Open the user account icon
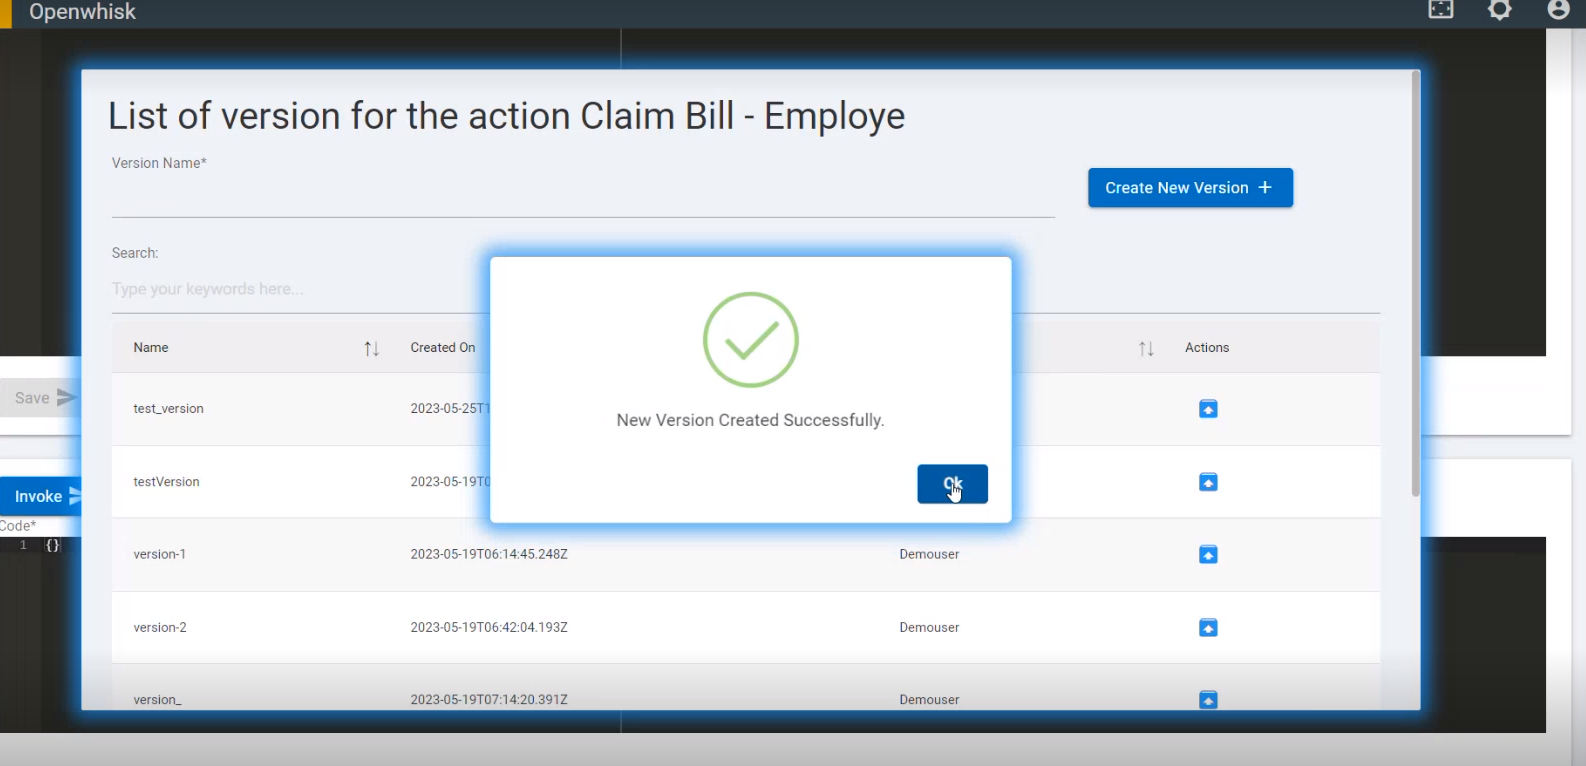The width and height of the screenshot is (1586, 766). [1558, 10]
